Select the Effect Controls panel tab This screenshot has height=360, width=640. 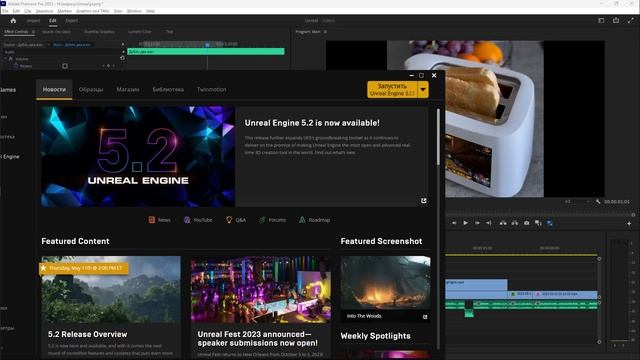[x=16, y=32]
